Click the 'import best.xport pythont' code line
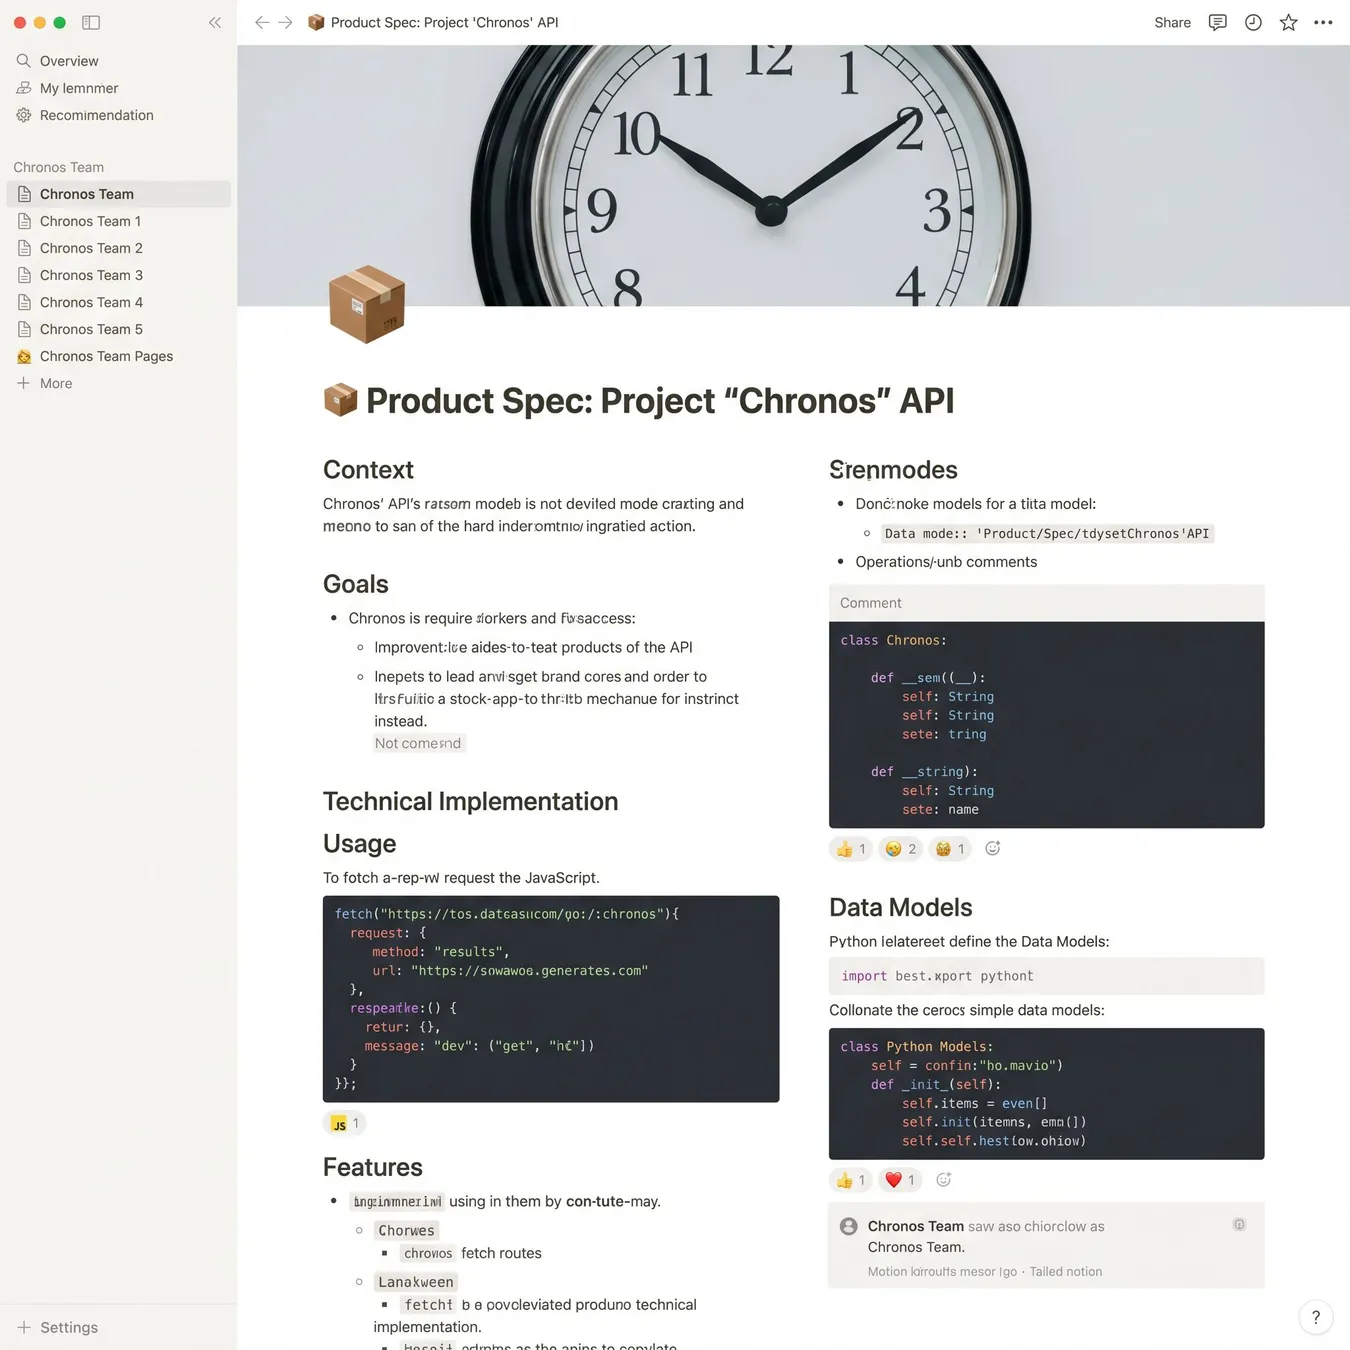 point(1046,976)
